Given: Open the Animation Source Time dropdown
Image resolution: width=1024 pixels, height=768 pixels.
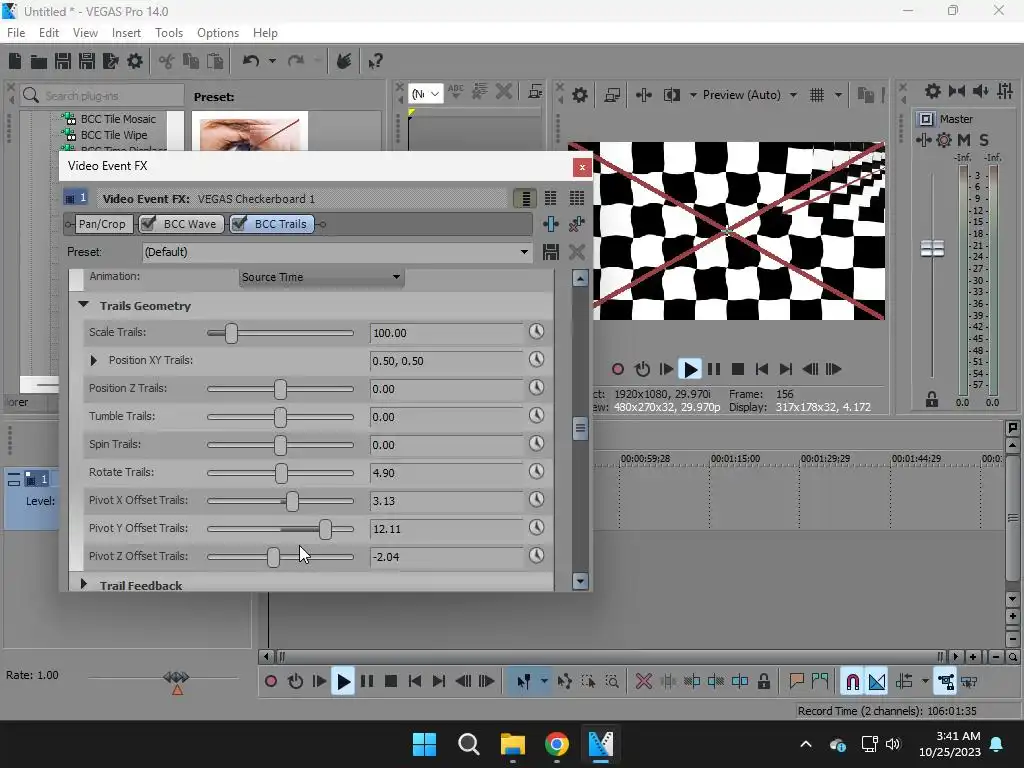Looking at the screenshot, I should tap(321, 277).
